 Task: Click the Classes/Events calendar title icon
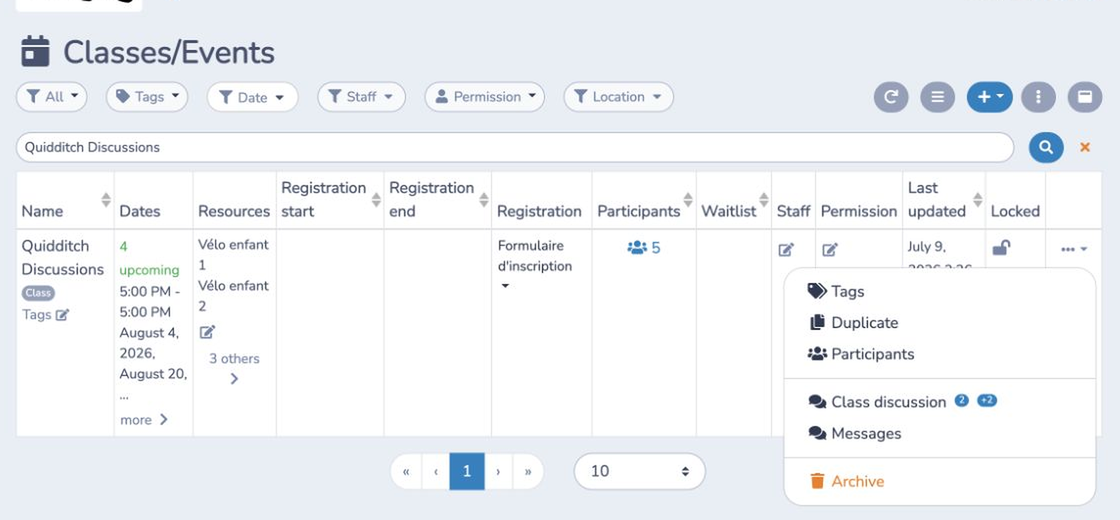click(x=36, y=51)
